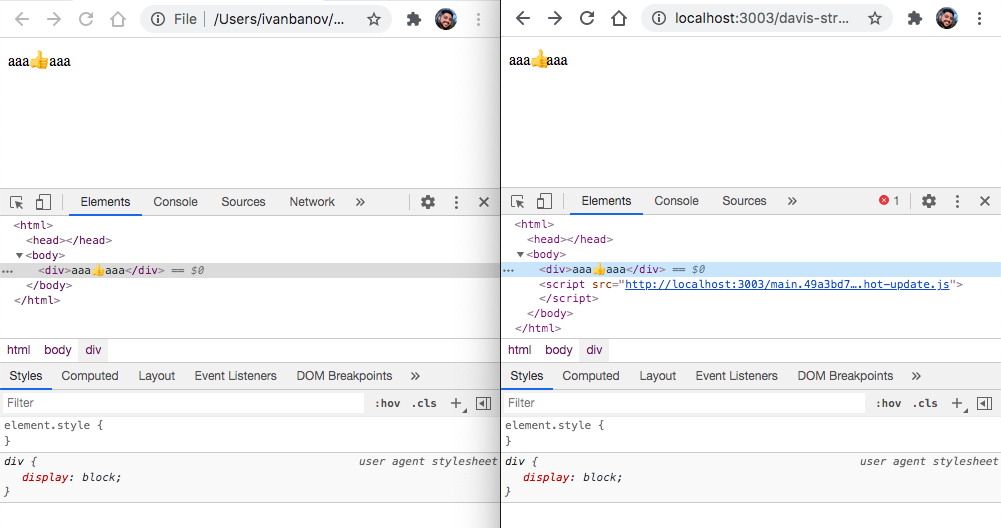This screenshot has height=528, width=1001.
Task: Click the html breadcrumb in the right DevTools
Action: (519, 350)
